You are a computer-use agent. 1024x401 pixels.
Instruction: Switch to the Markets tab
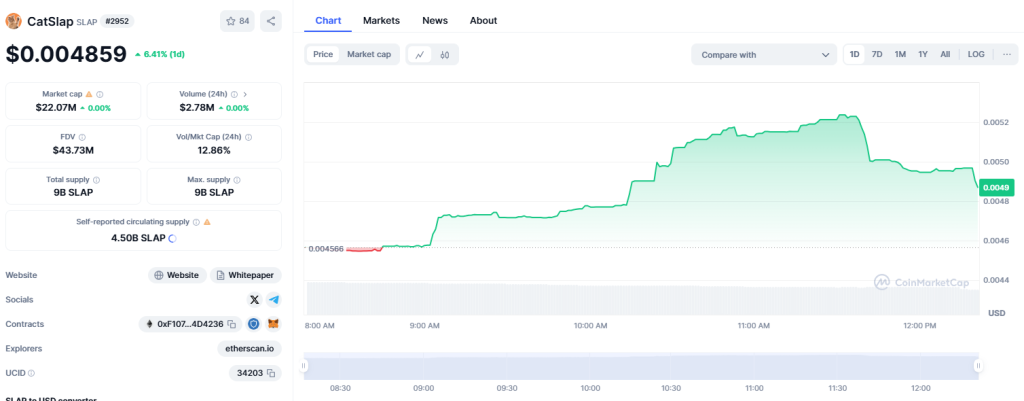click(x=381, y=20)
